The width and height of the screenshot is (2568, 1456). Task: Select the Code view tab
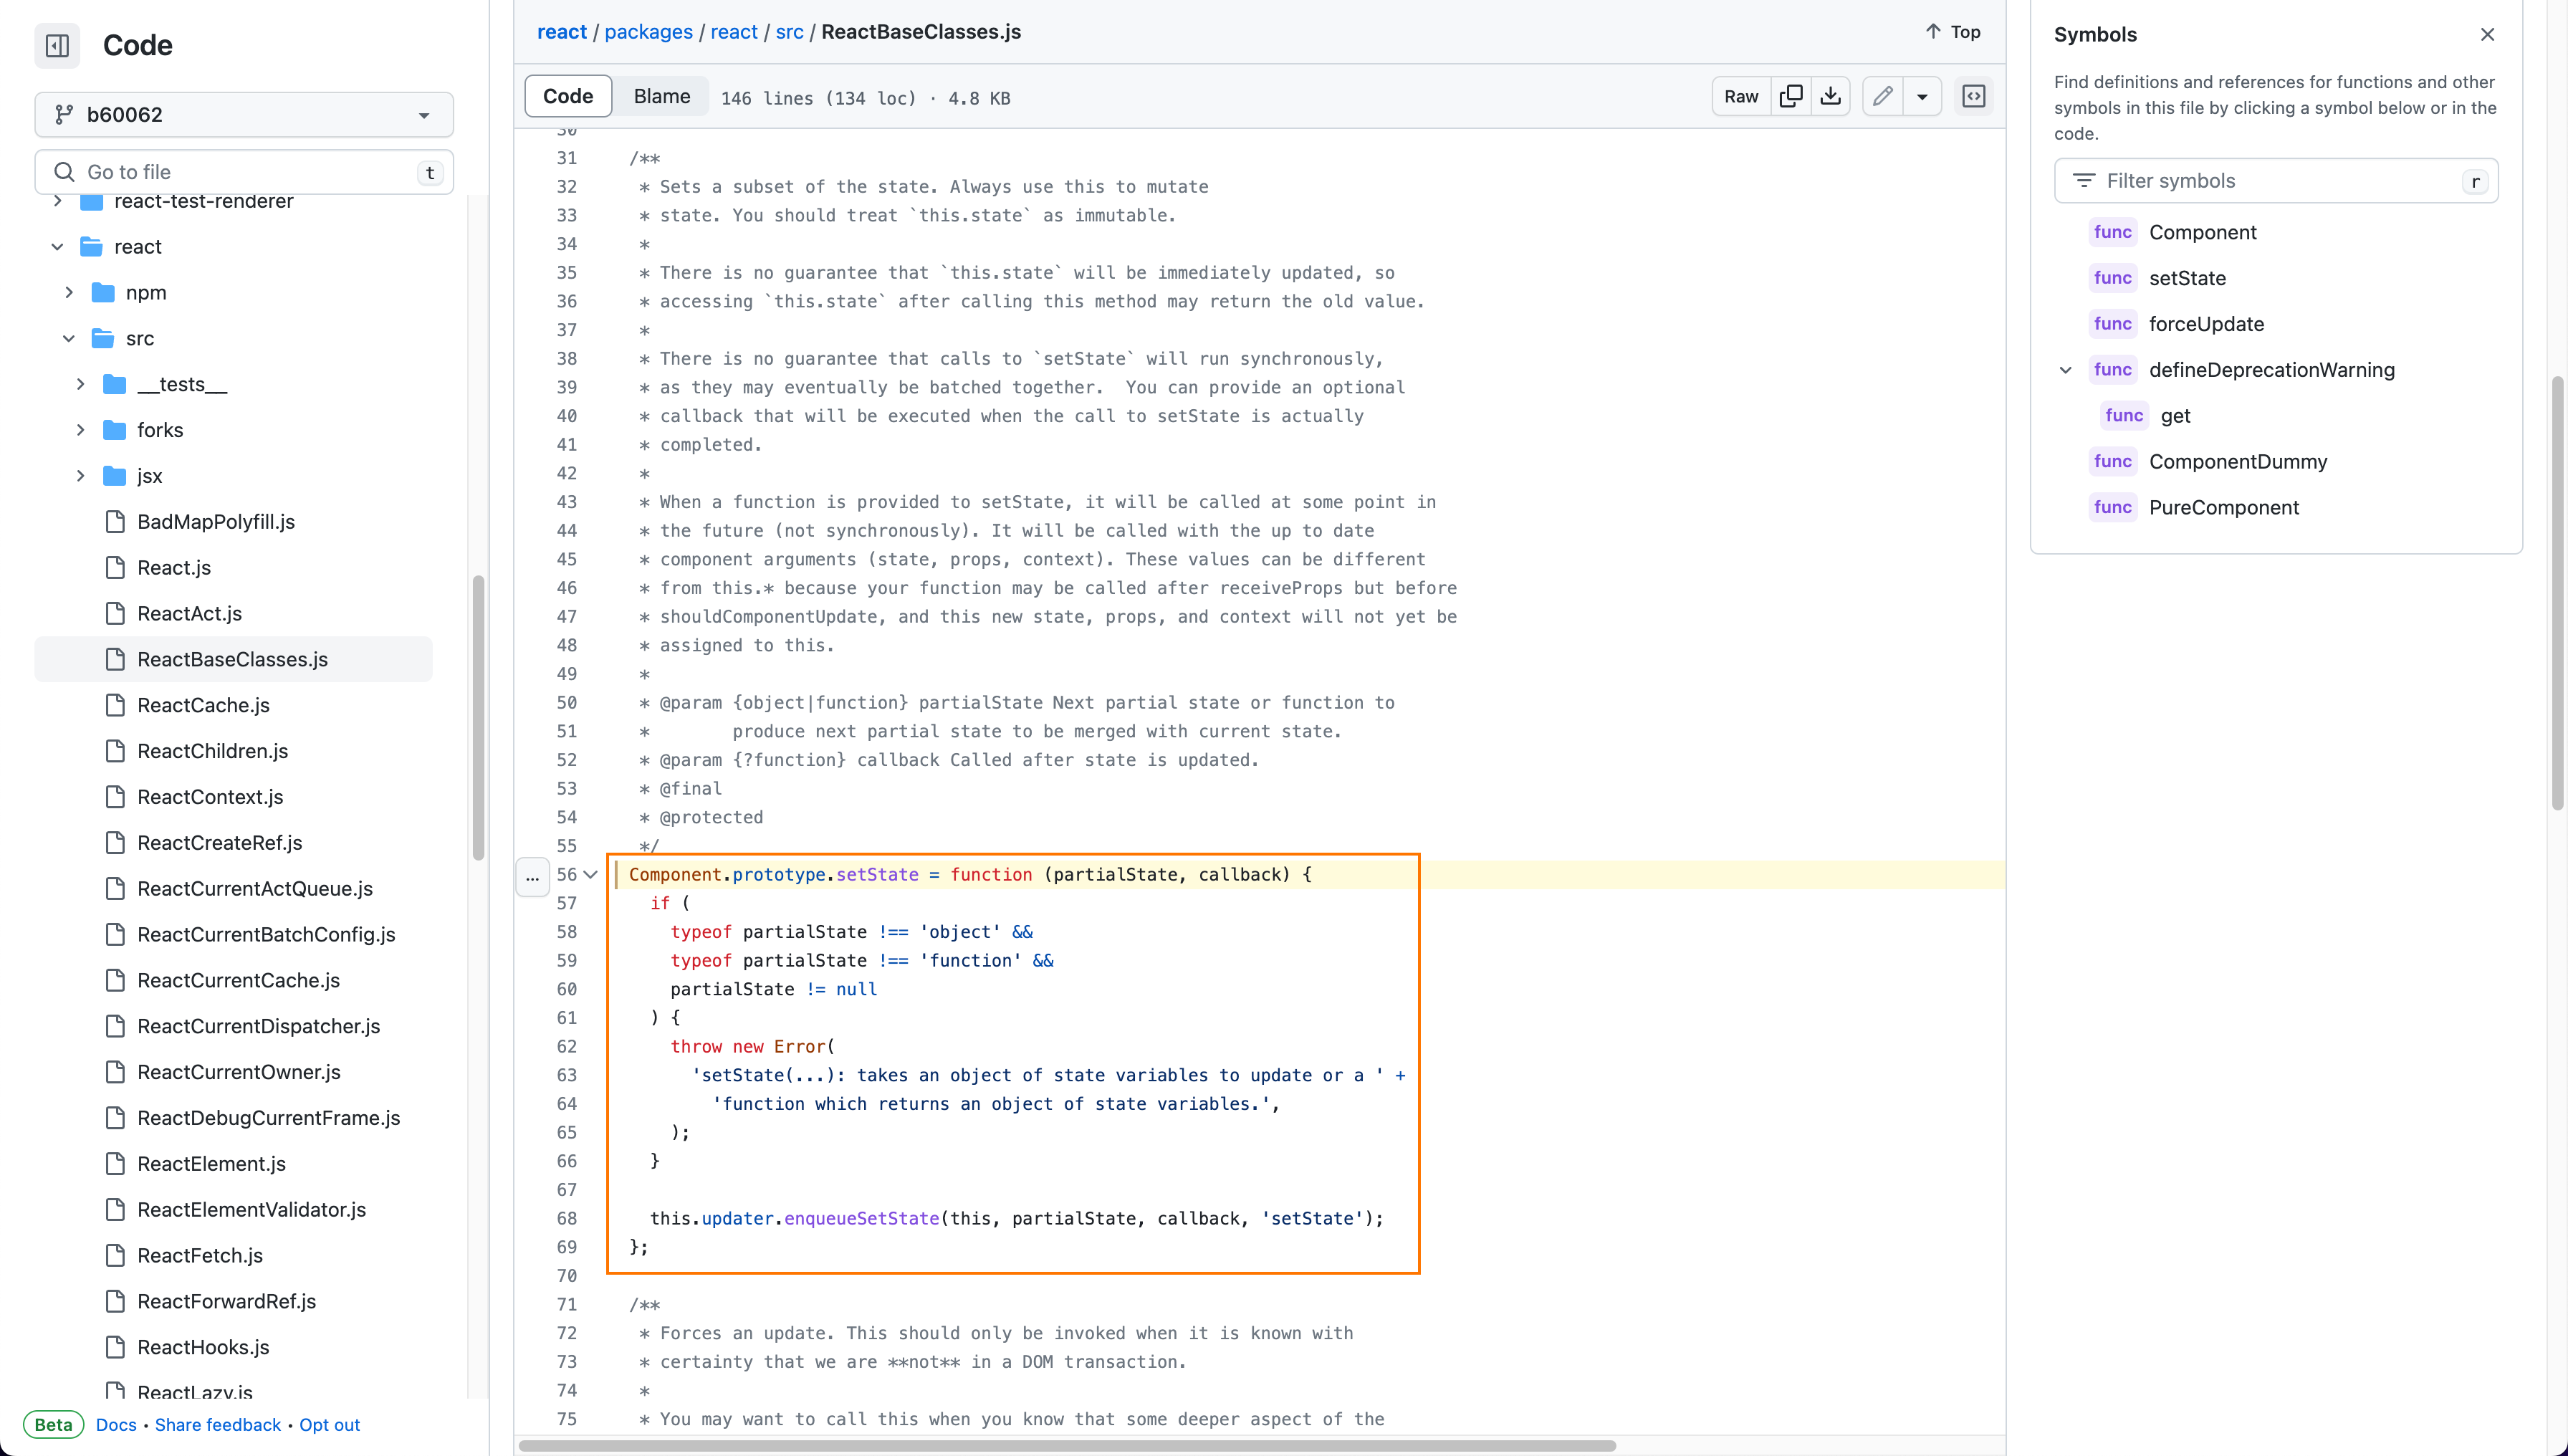click(568, 96)
